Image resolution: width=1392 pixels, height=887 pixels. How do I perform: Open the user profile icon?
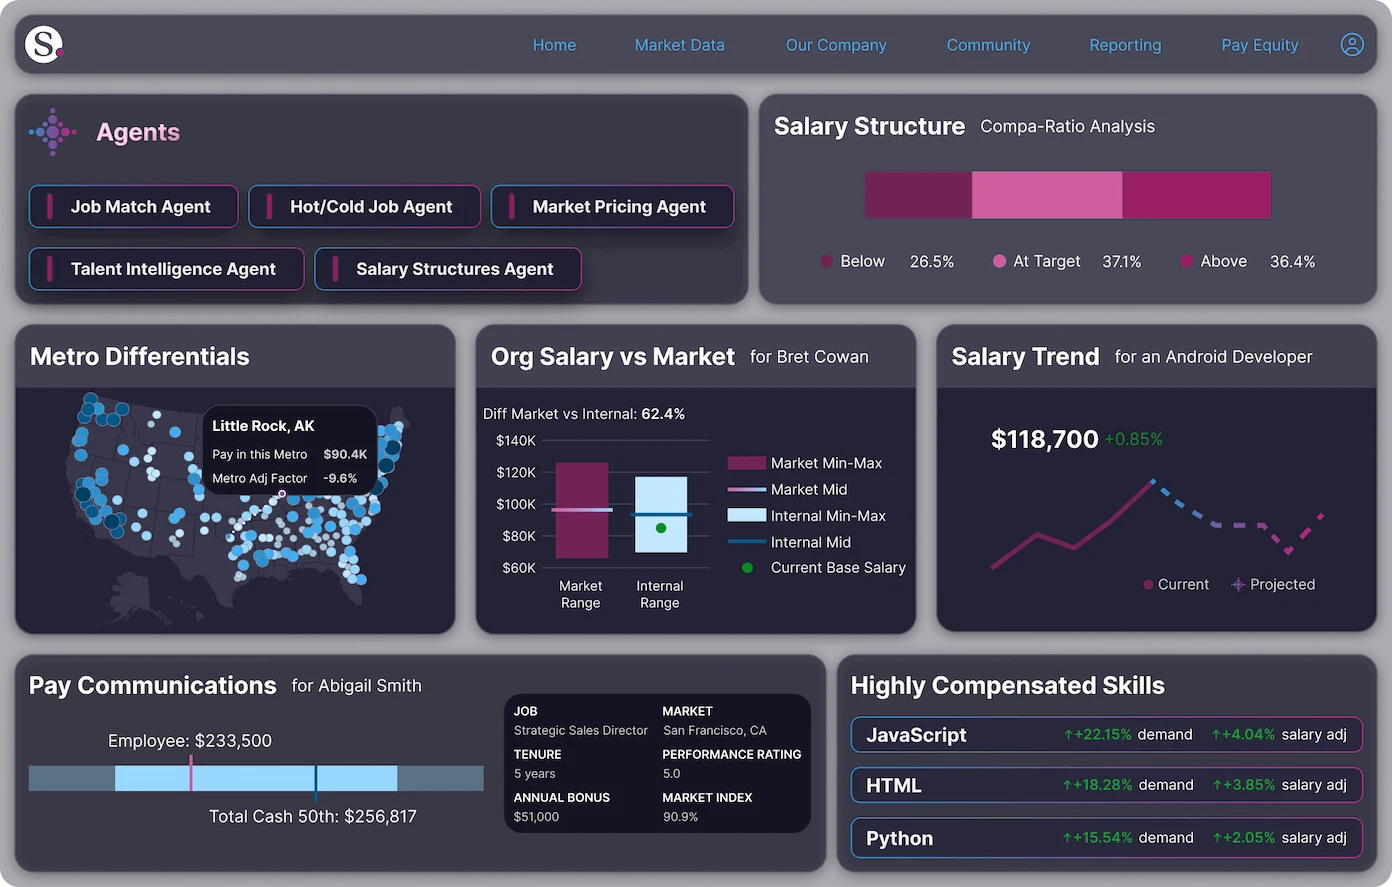point(1352,45)
